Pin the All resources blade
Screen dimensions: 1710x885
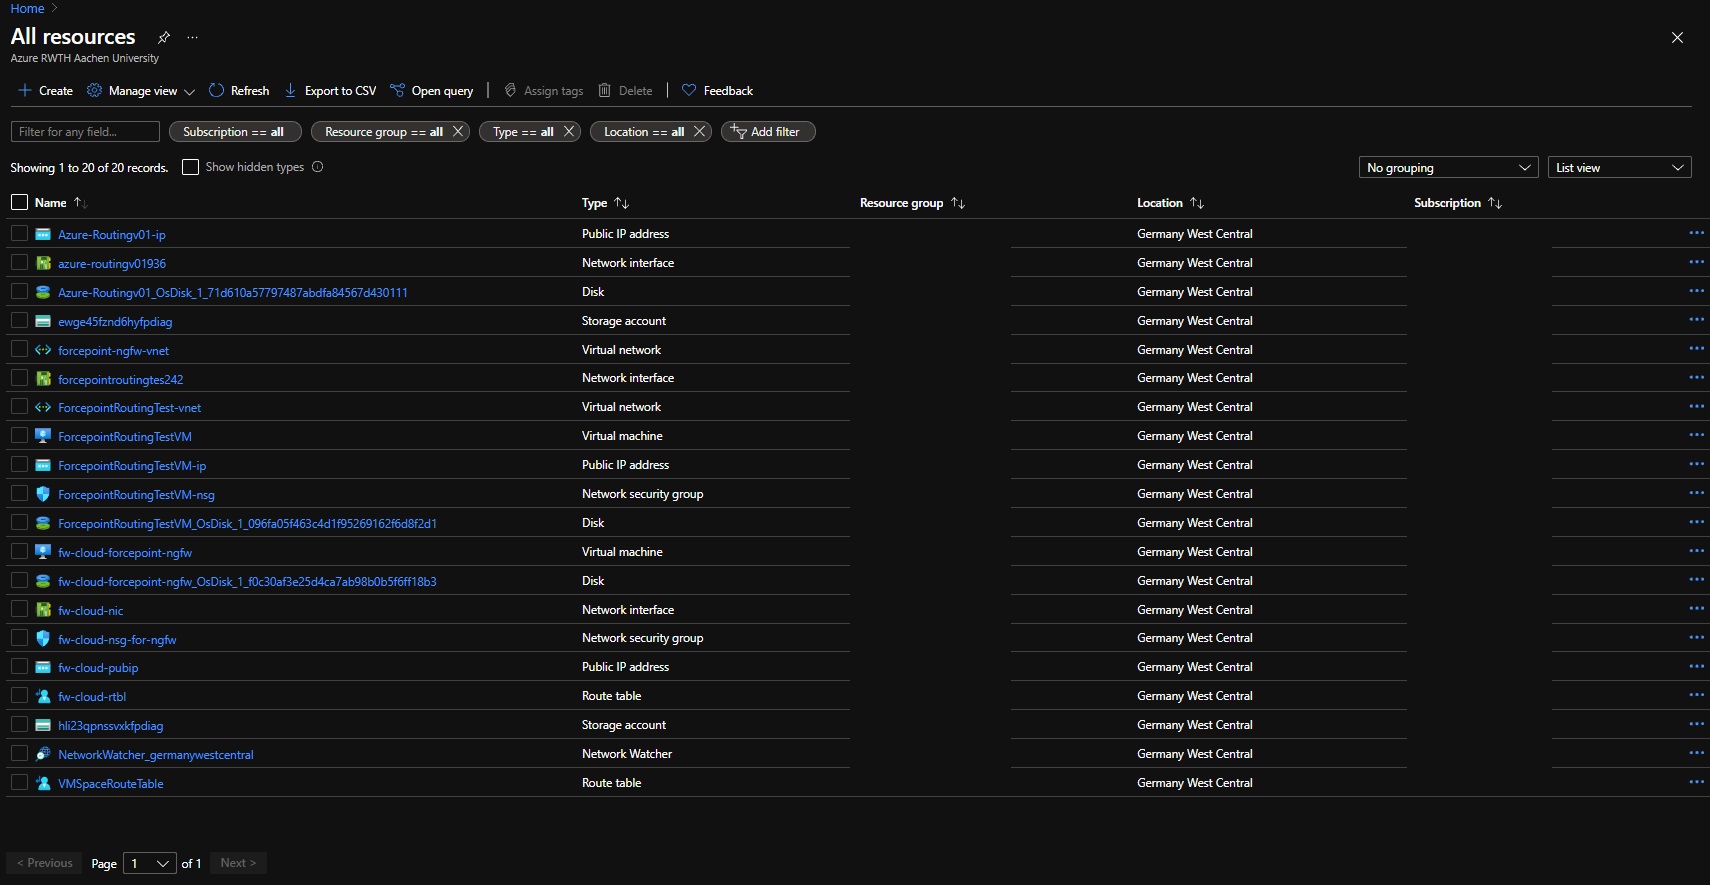(x=164, y=37)
